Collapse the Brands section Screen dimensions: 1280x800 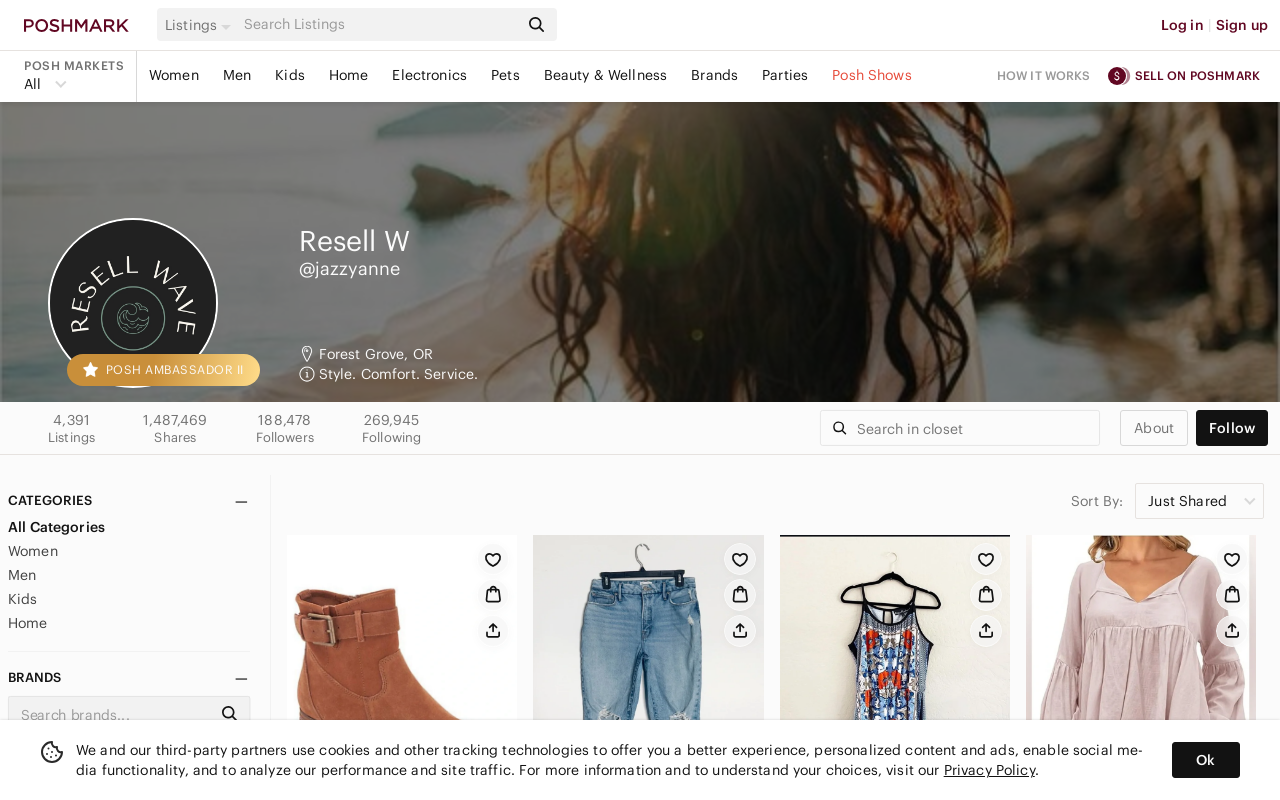pyautogui.click(x=241, y=679)
